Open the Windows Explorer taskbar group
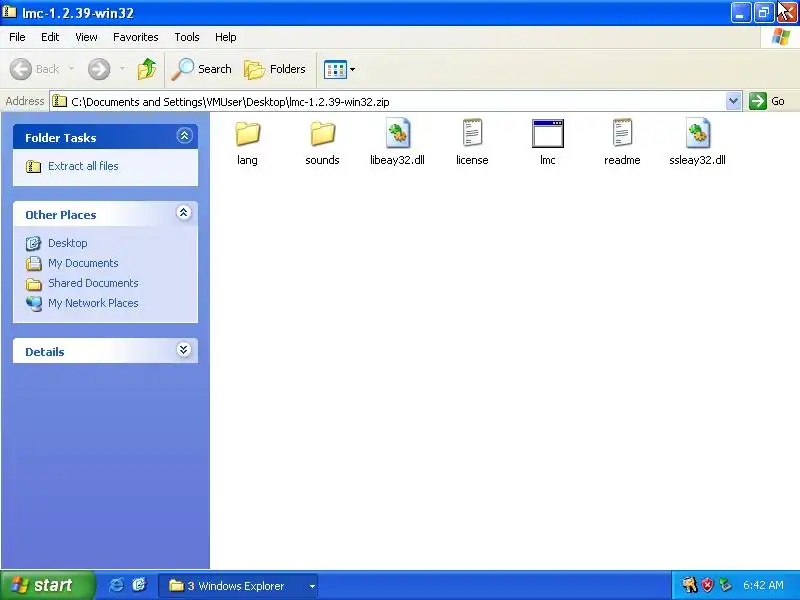 click(x=238, y=586)
